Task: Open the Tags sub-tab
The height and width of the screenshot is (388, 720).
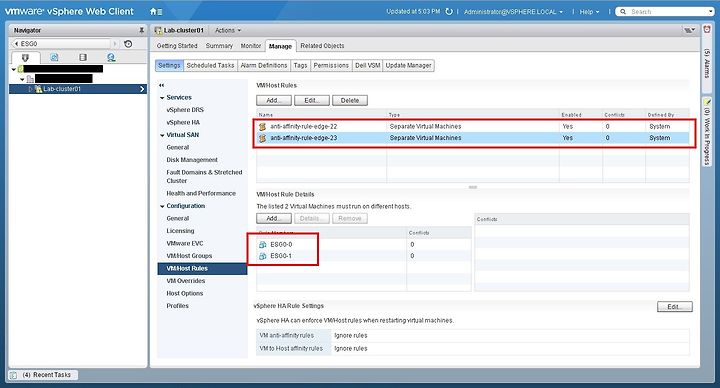Action: (300, 66)
